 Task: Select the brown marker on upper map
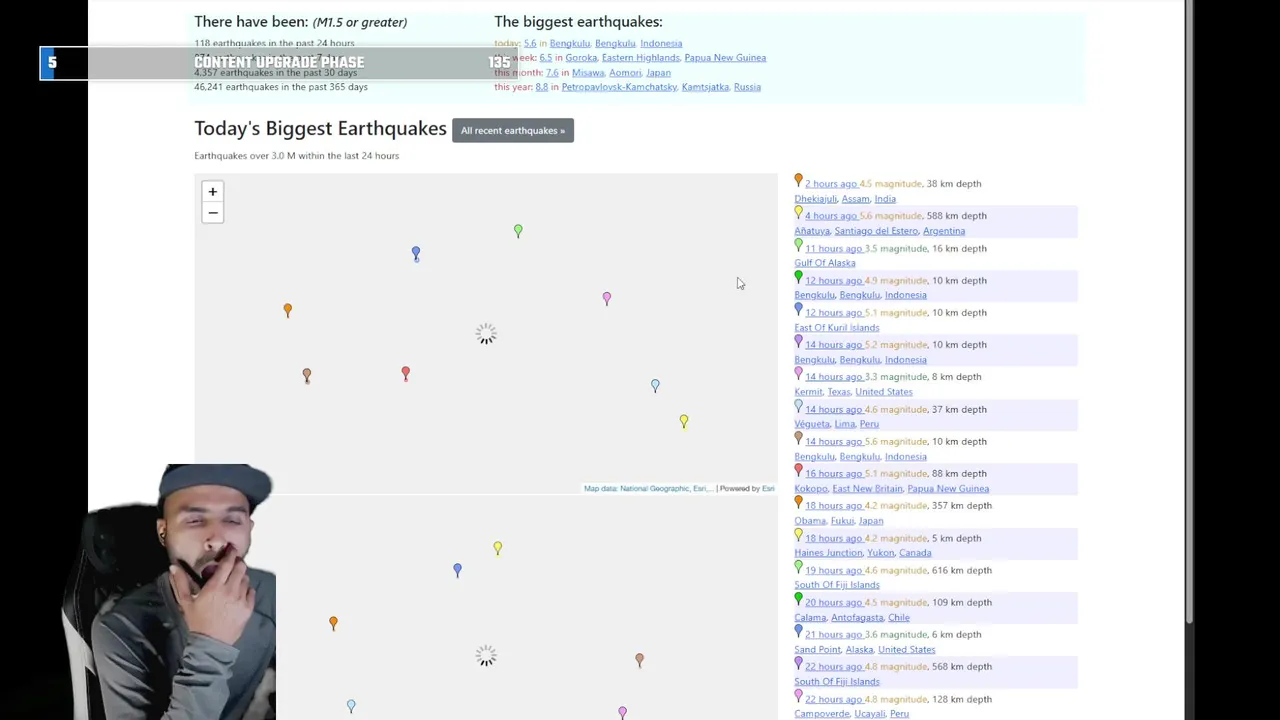point(307,374)
